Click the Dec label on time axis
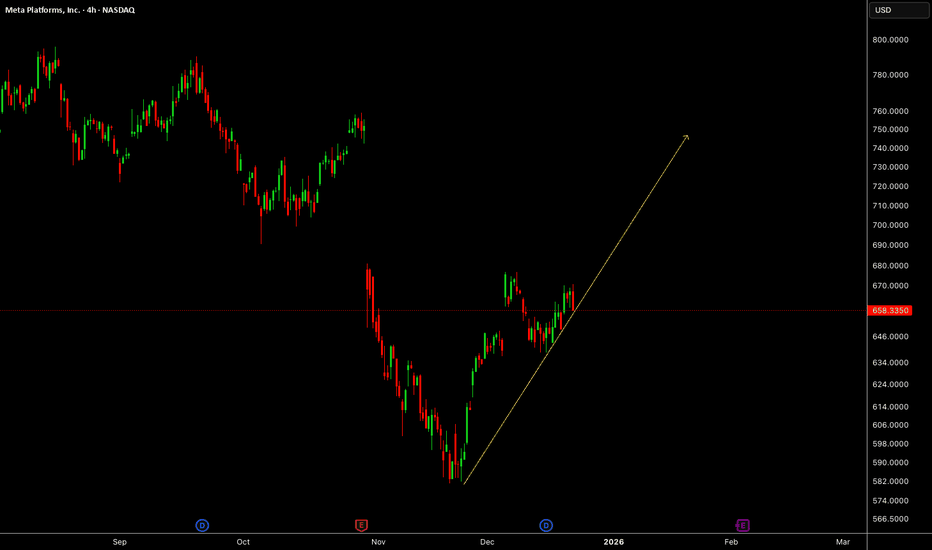 coord(487,541)
